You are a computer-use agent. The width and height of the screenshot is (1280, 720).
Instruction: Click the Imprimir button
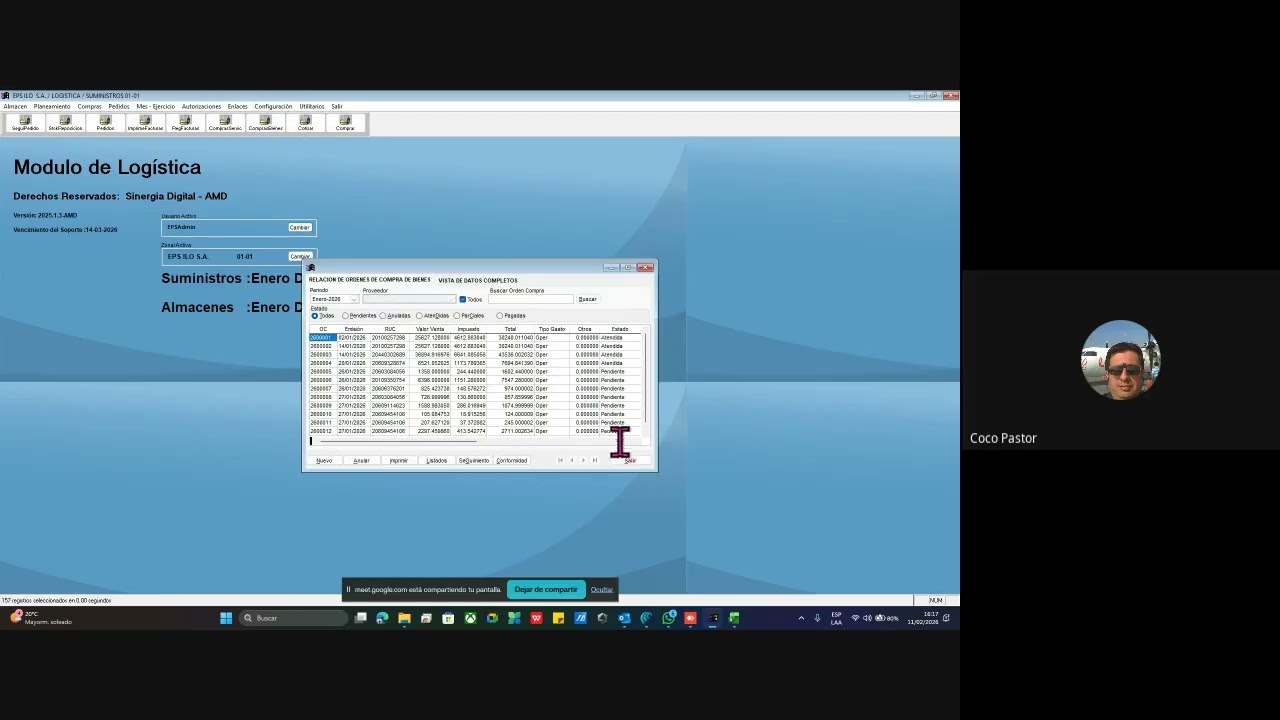(398, 460)
